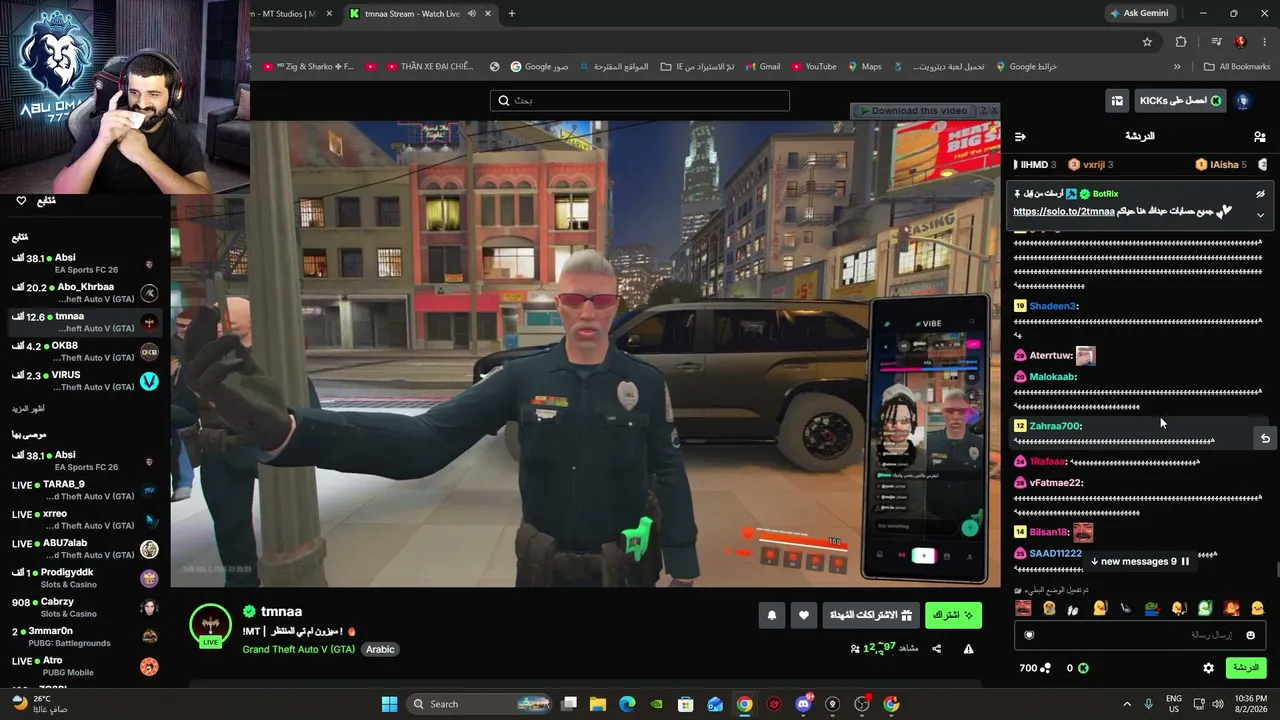Pause chat auto-scroll at new messages
The image size is (1280, 720).
pyautogui.click(x=1185, y=562)
